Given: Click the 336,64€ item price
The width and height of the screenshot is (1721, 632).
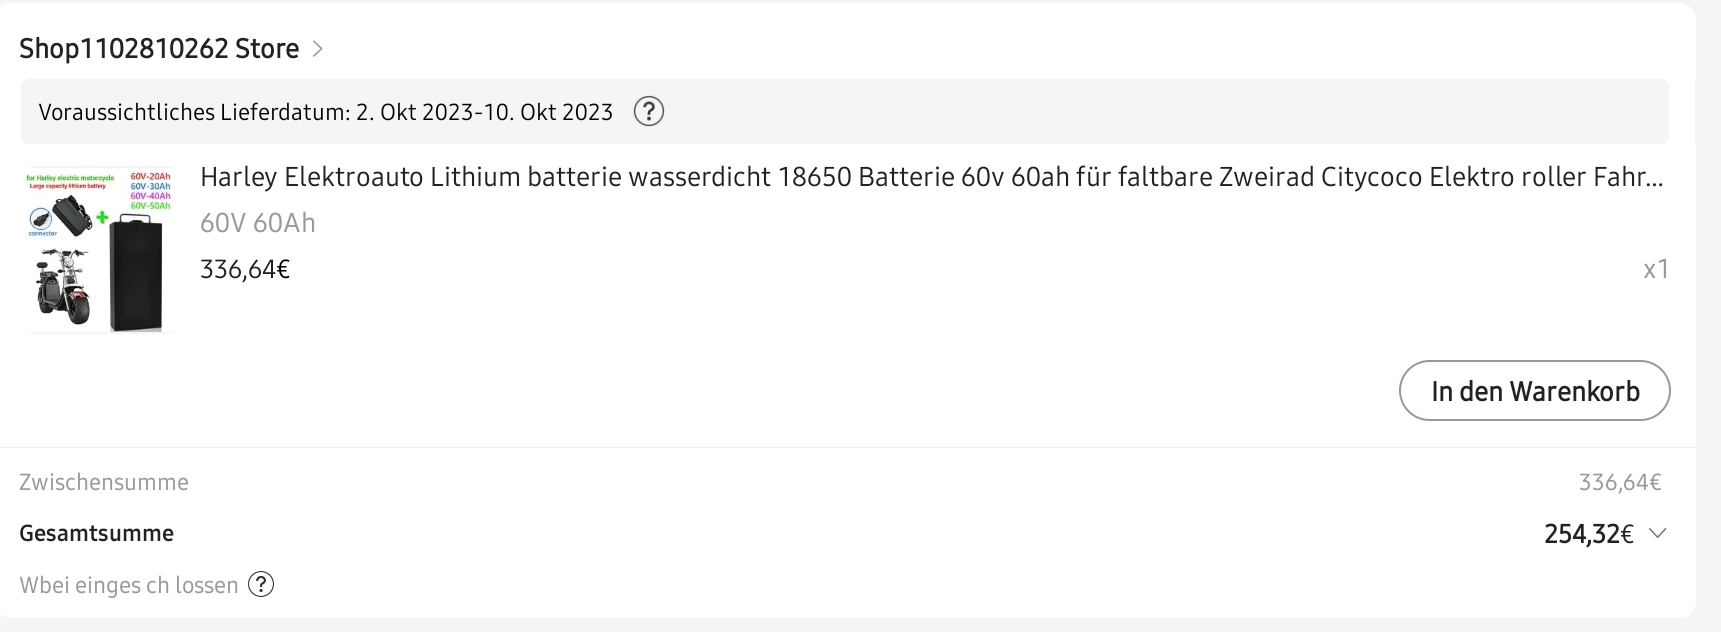Looking at the screenshot, I should coord(245,269).
